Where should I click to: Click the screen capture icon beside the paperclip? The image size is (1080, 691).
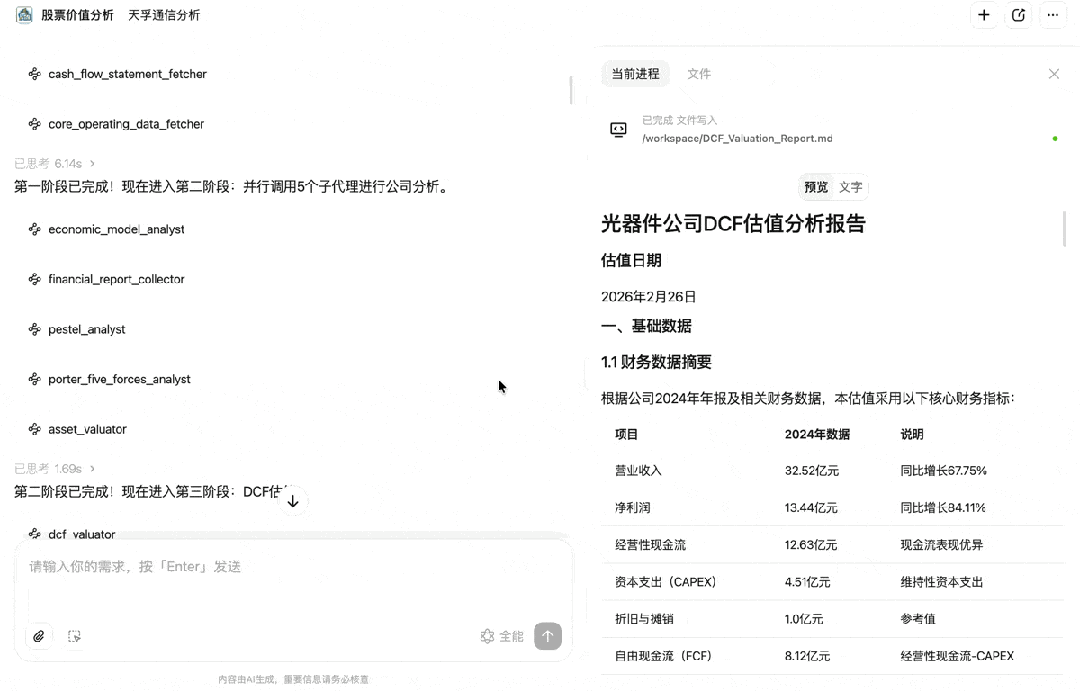tap(74, 636)
